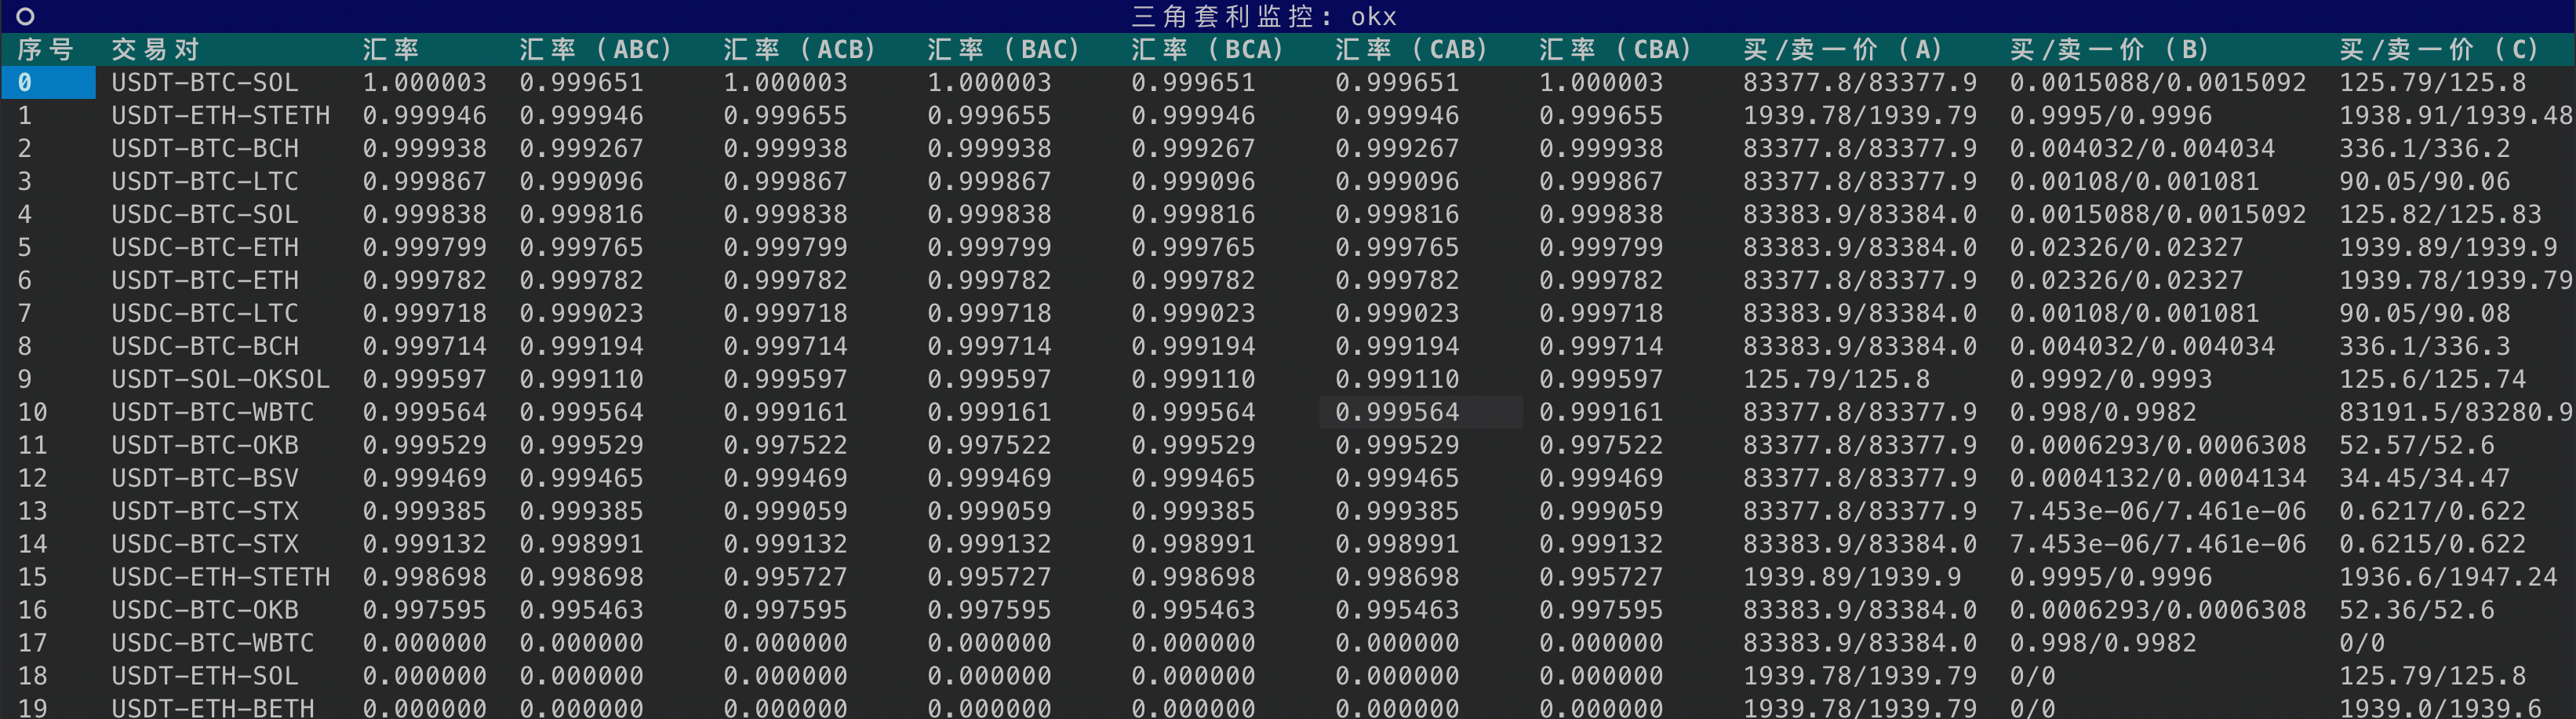Click the 汇率 (BAC) column header

point(1004,49)
